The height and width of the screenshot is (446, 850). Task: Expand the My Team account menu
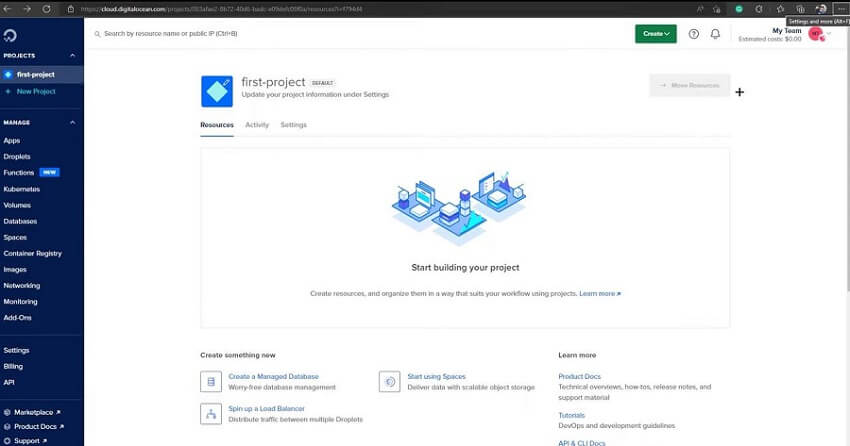tap(829, 34)
